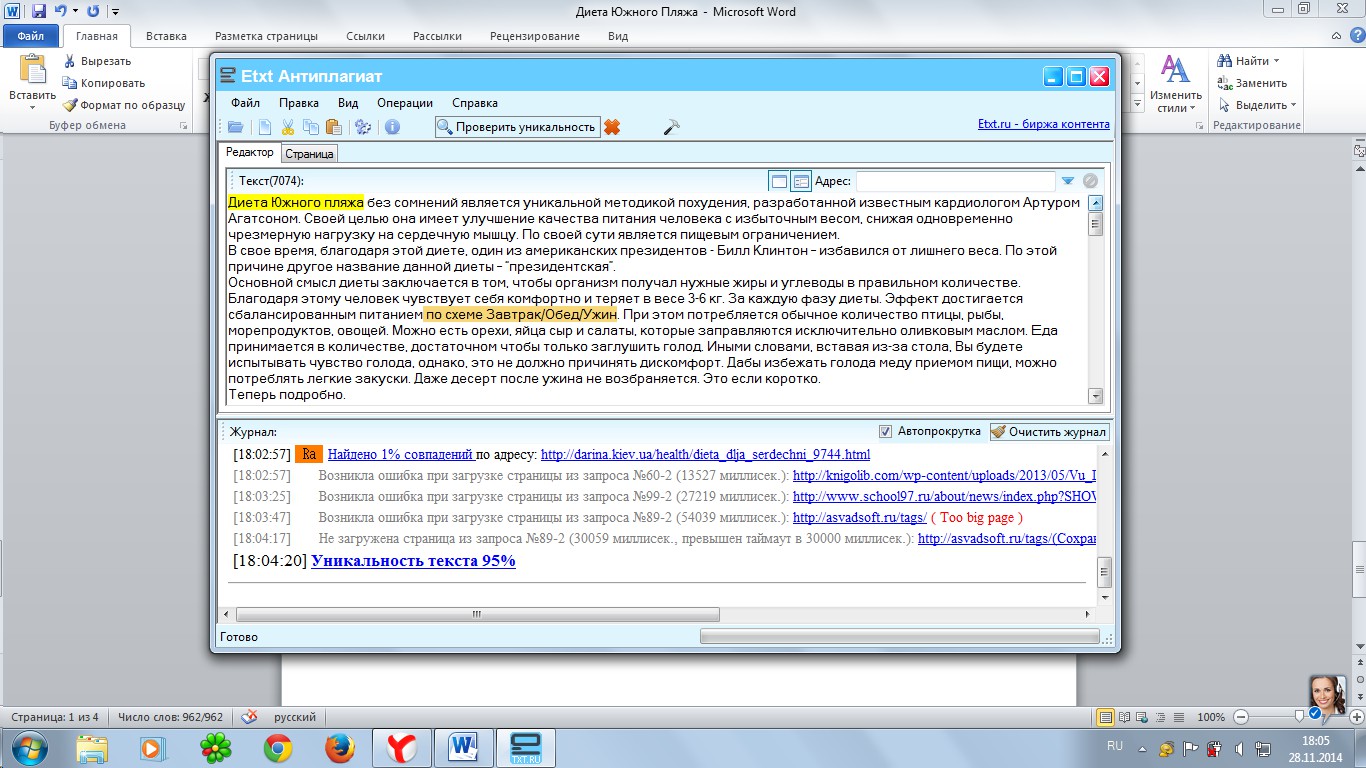Open Word Вставка ribbon tab

tap(166, 36)
